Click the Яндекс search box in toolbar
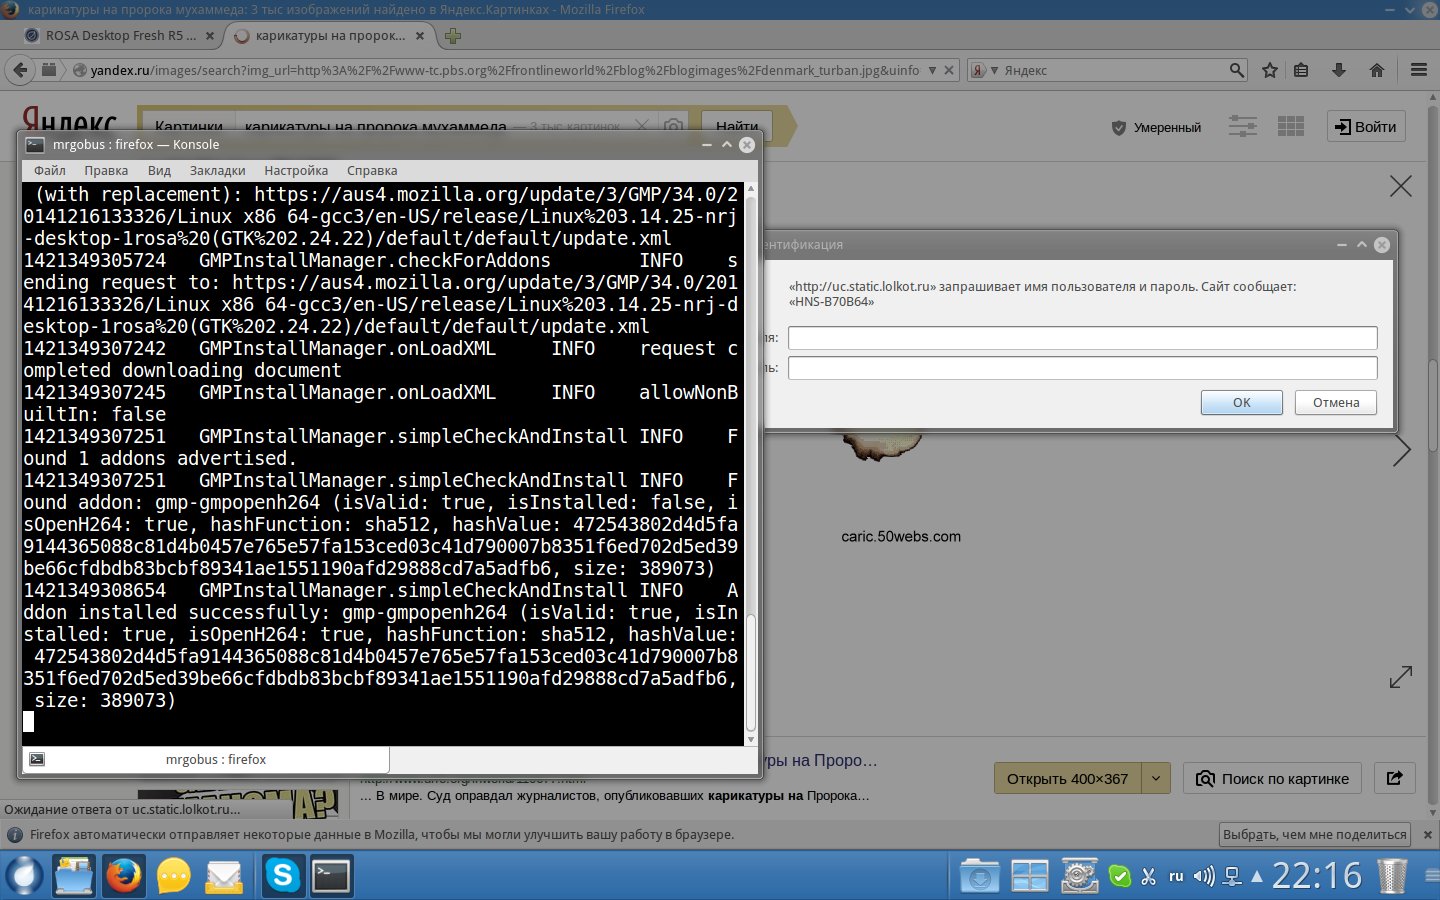The width and height of the screenshot is (1440, 900). pos(1115,70)
